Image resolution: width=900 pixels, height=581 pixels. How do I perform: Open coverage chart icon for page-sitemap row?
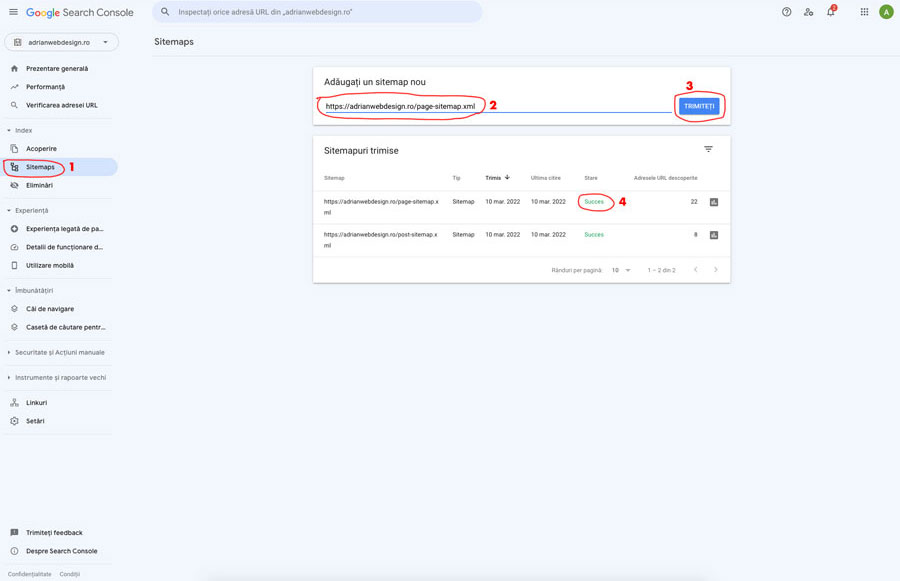(713, 202)
